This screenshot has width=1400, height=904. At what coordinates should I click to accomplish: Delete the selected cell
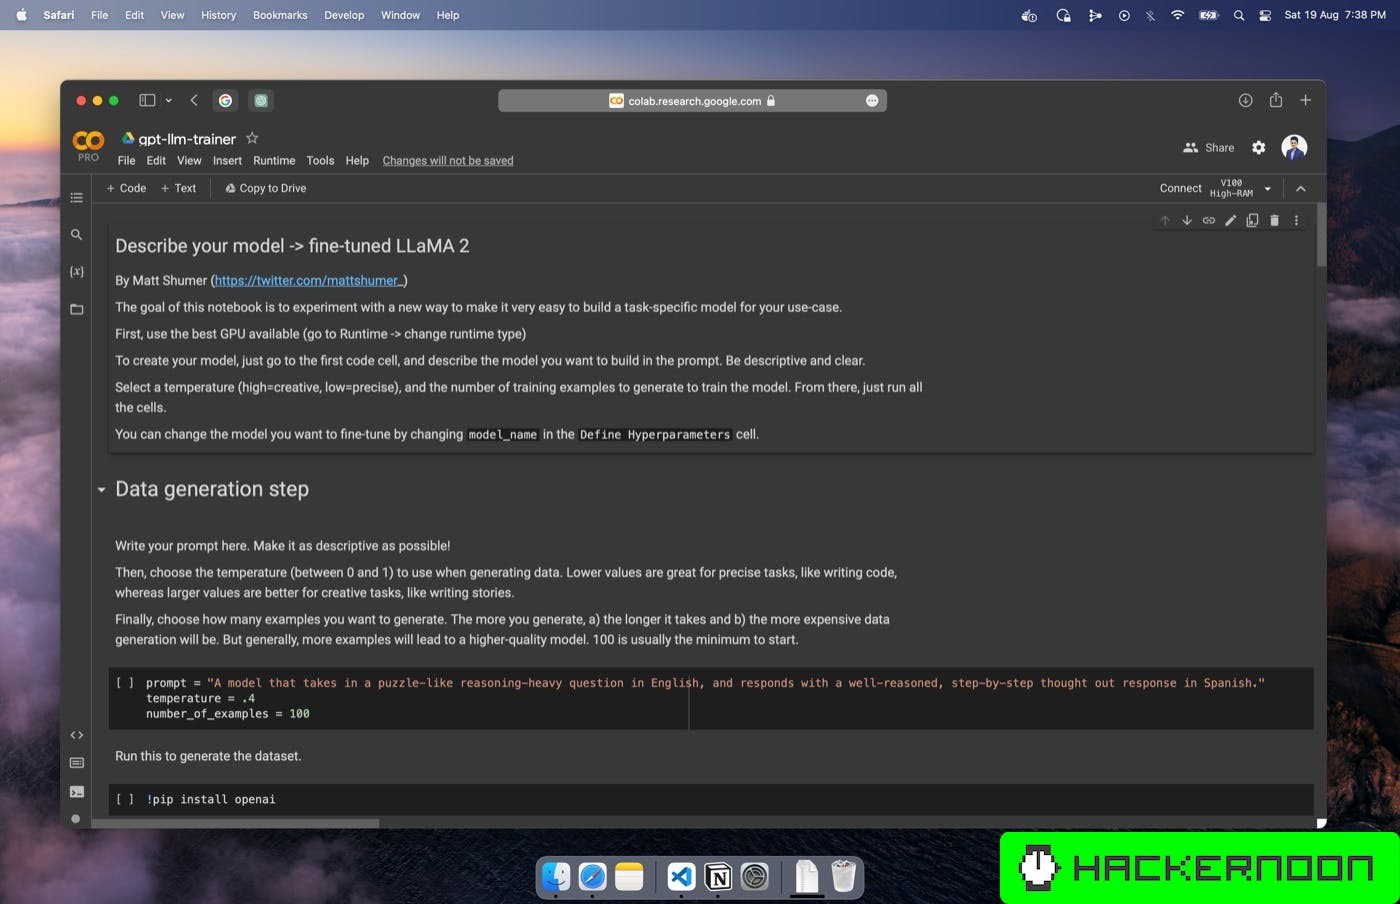(1274, 220)
